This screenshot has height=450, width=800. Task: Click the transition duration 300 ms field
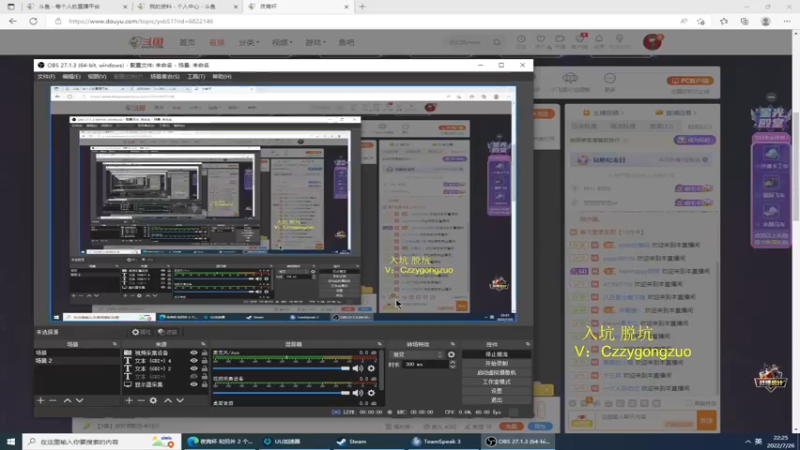point(426,364)
